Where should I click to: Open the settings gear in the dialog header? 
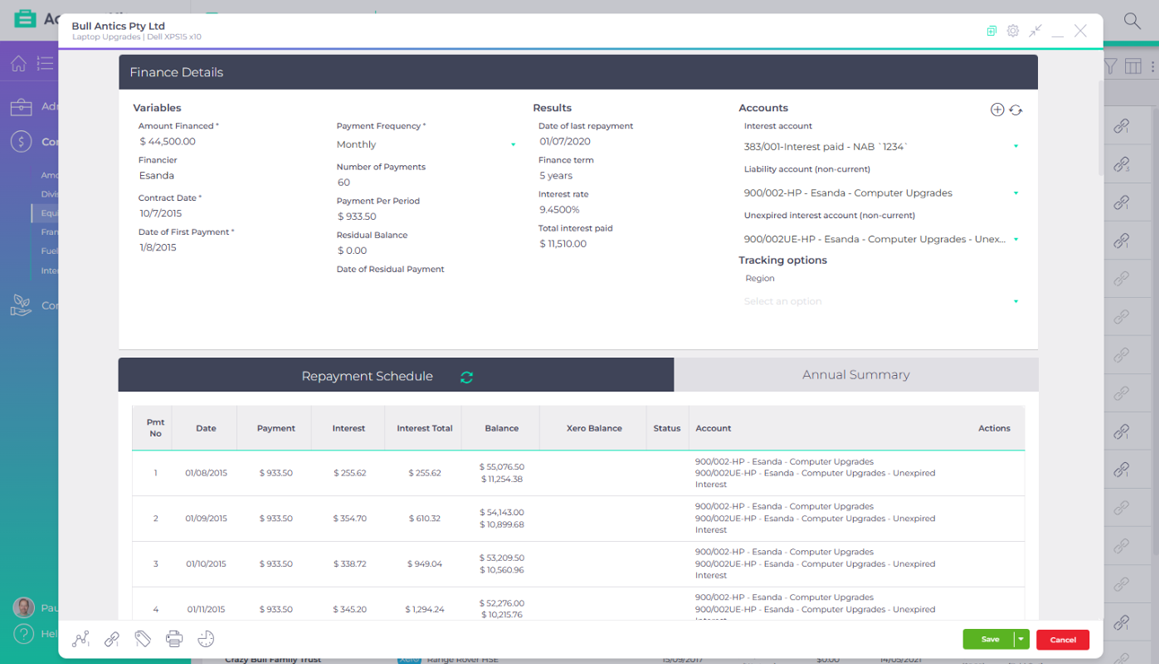pos(1012,30)
